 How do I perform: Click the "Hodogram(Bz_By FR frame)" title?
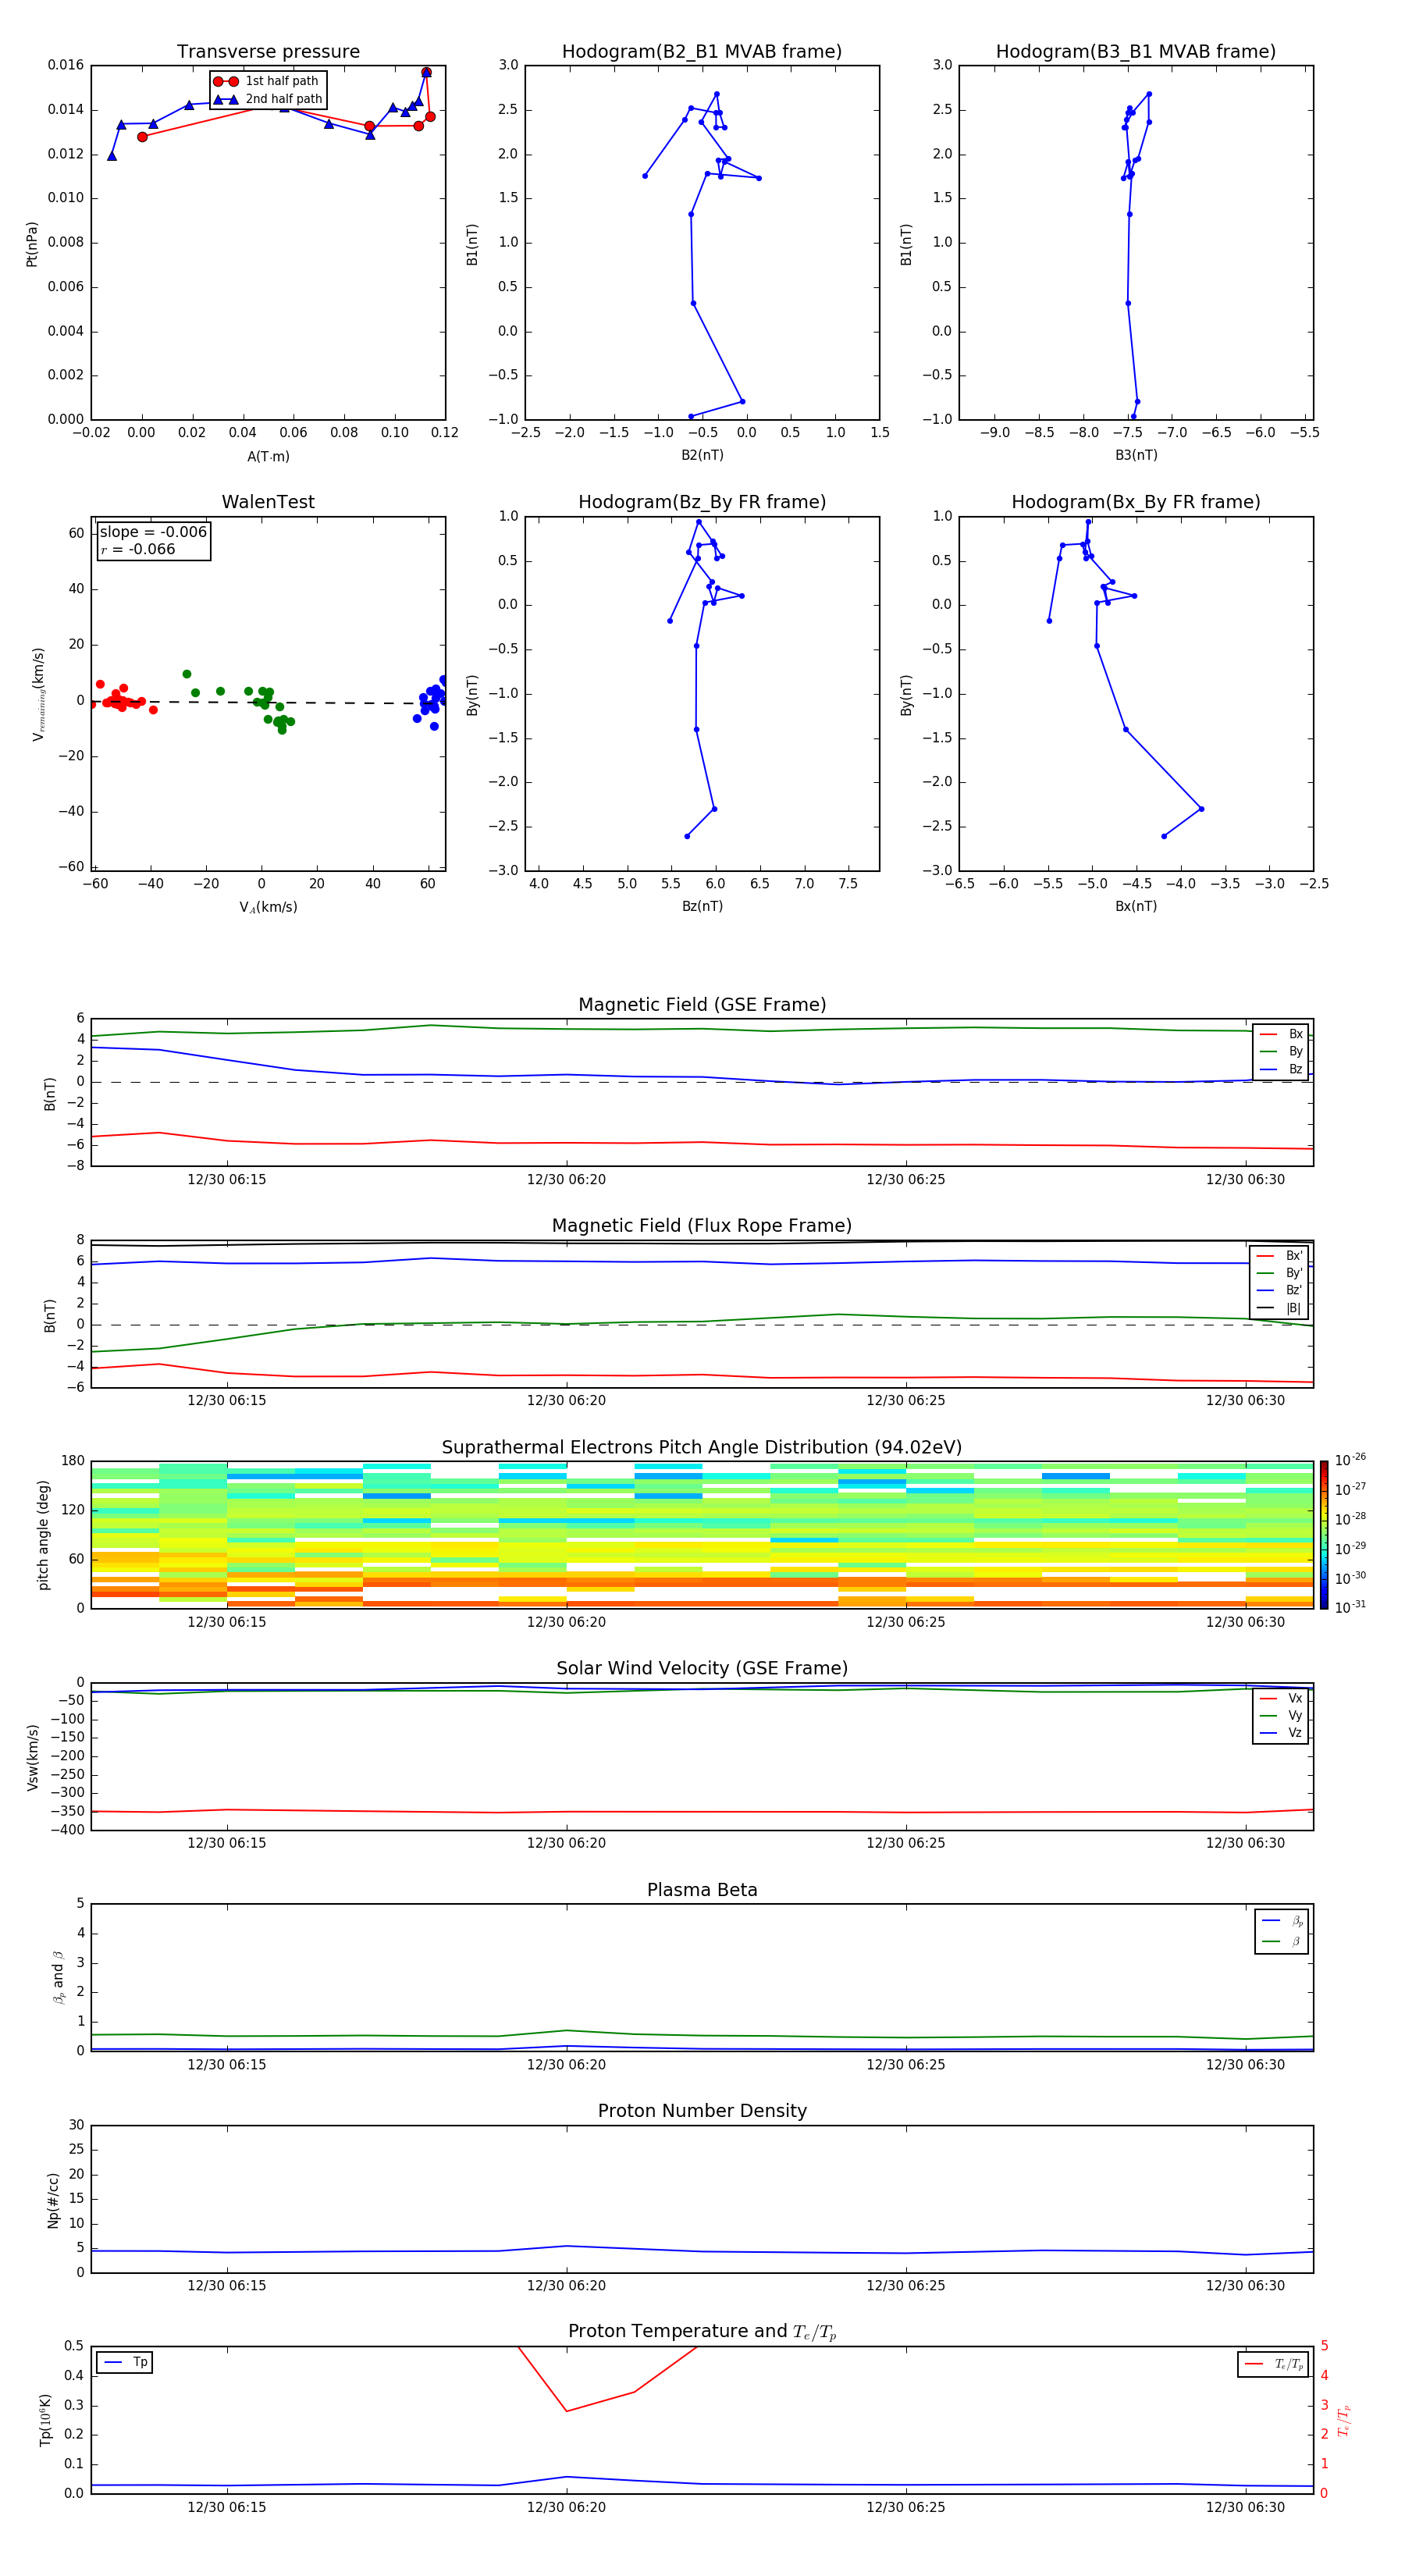[702, 502]
